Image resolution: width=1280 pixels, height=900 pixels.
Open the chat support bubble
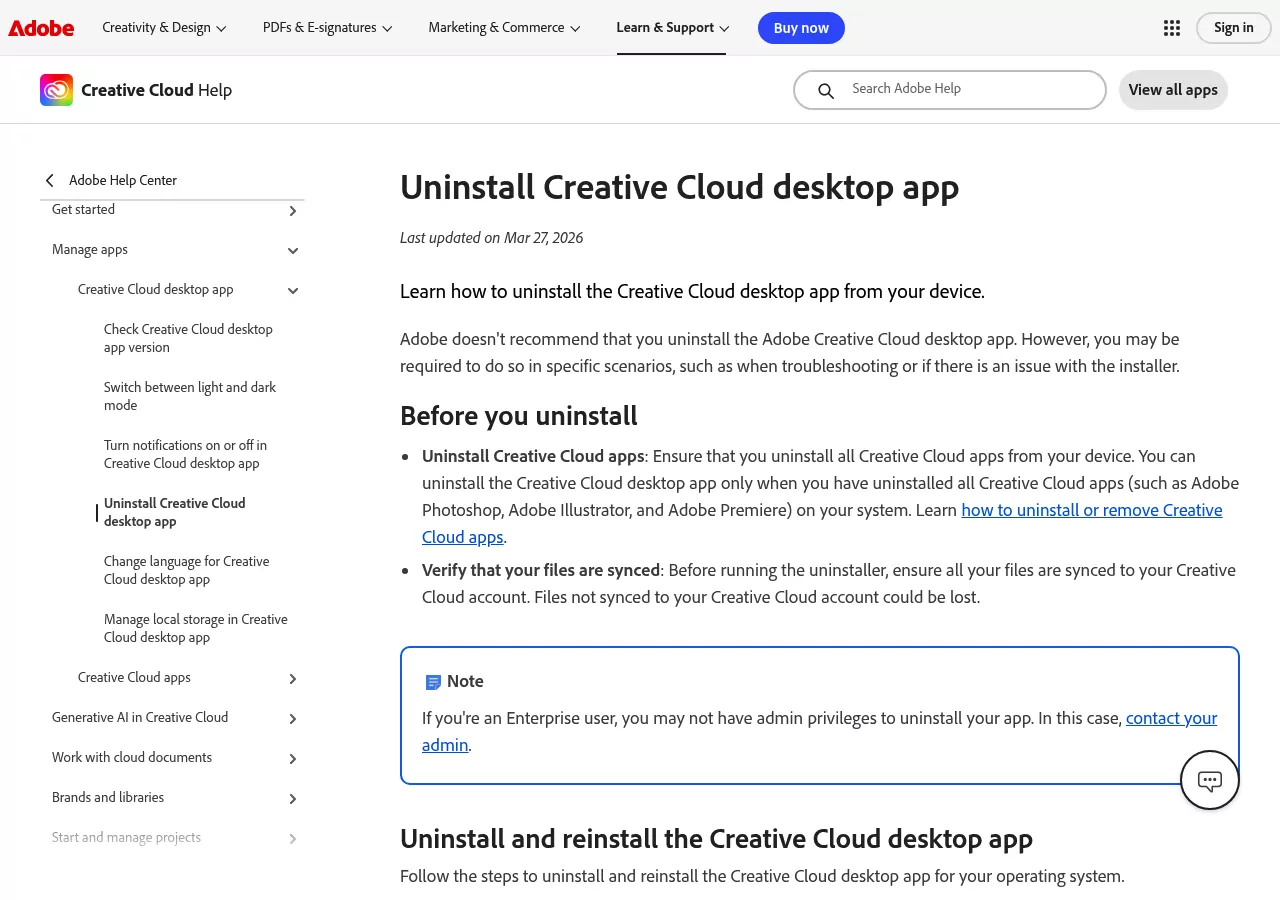(1210, 780)
